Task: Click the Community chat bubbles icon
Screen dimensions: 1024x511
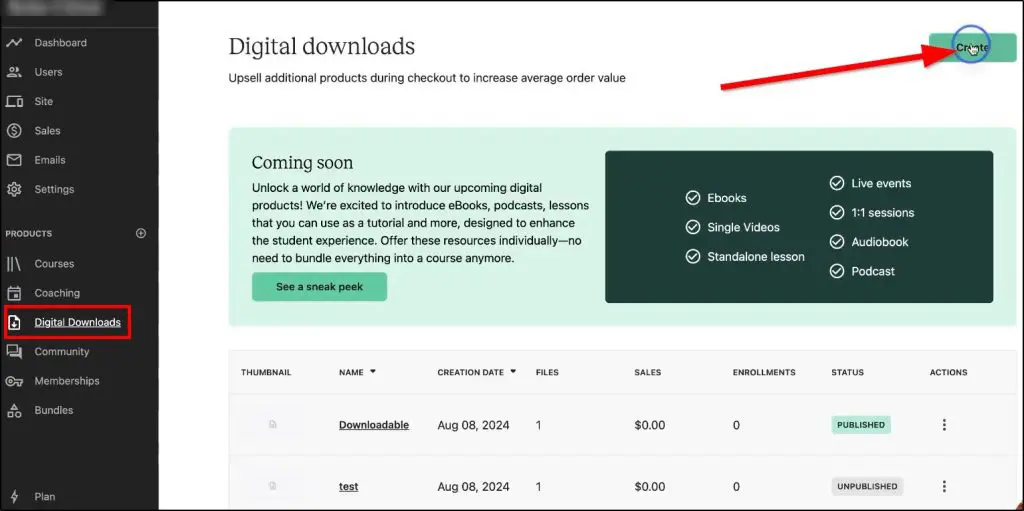Action: tap(14, 352)
